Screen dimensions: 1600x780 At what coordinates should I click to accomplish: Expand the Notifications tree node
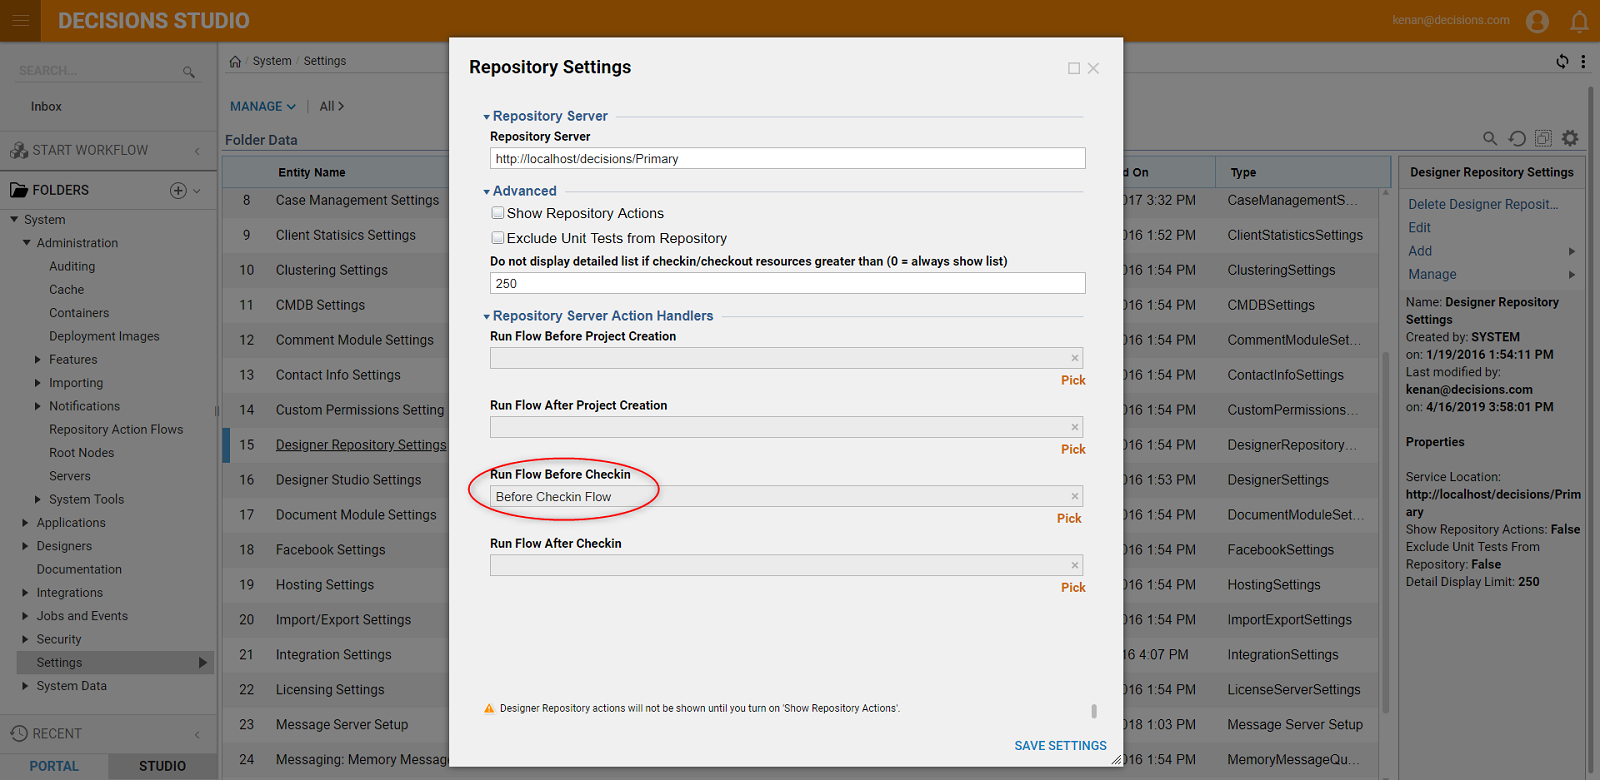point(38,406)
